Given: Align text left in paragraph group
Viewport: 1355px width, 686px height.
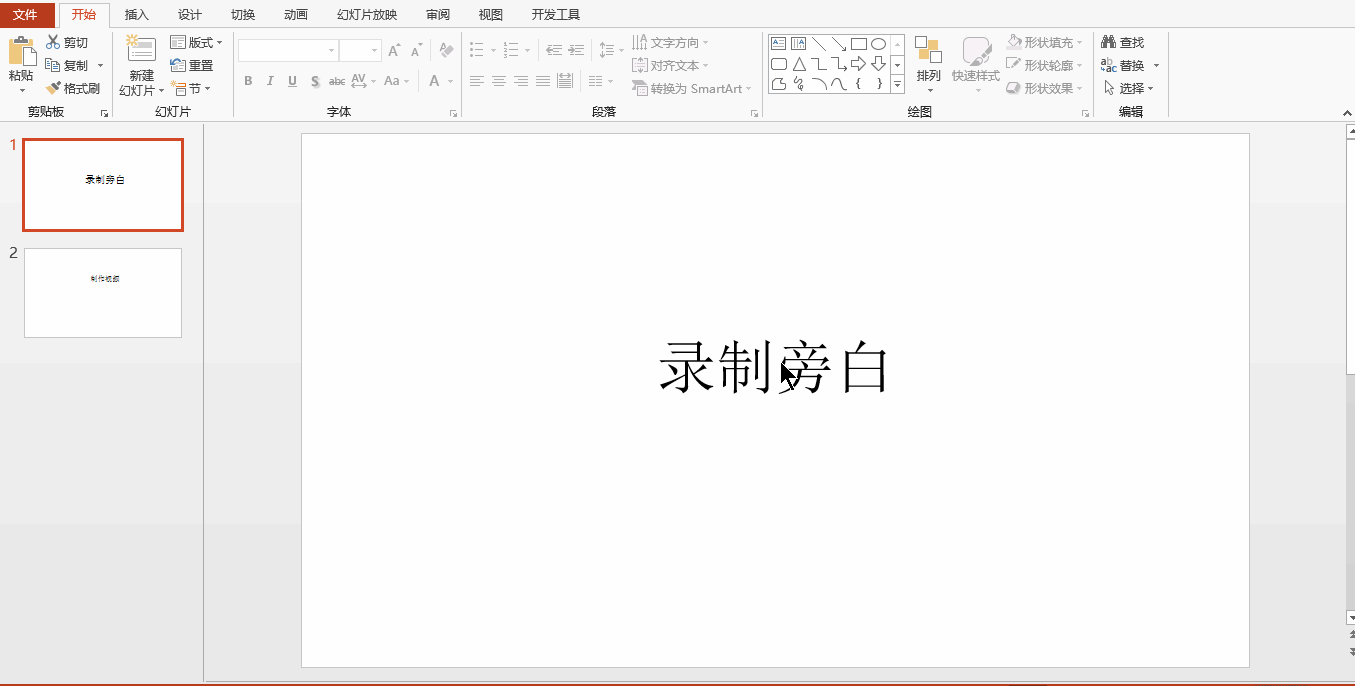Looking at the screenshot, I should point(477,81).
